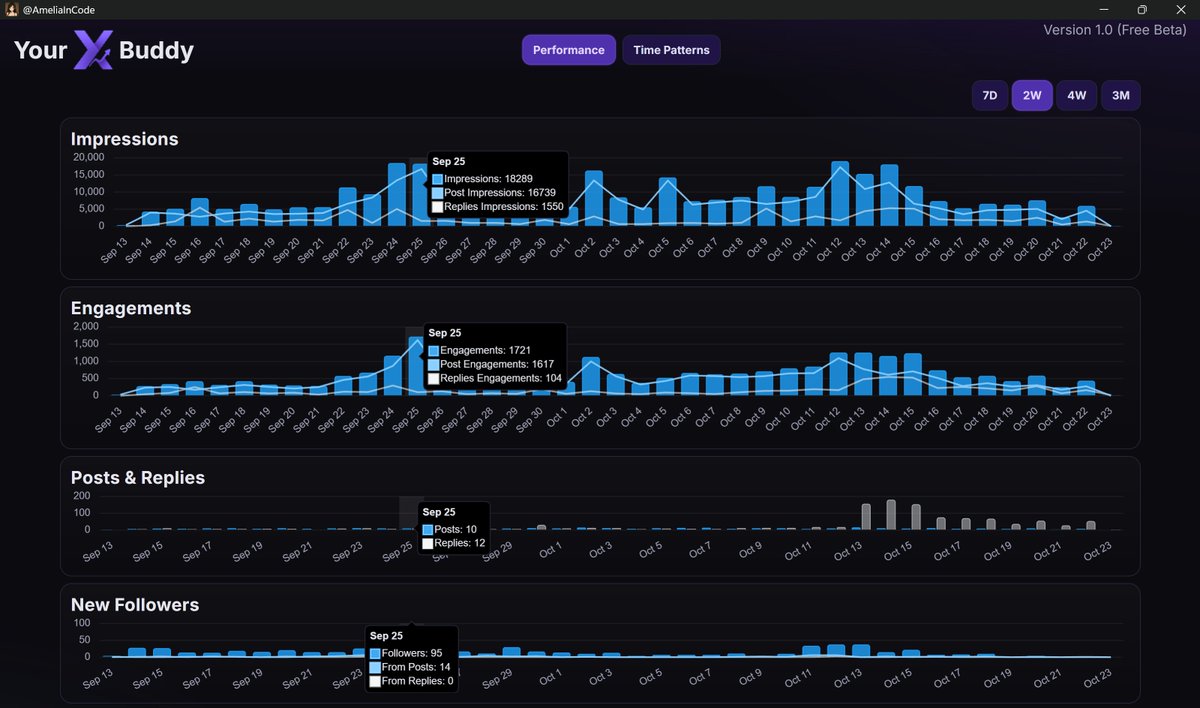
Task: Click the Oct 2 bar in Impressions chart
Action: coord(594,199)
